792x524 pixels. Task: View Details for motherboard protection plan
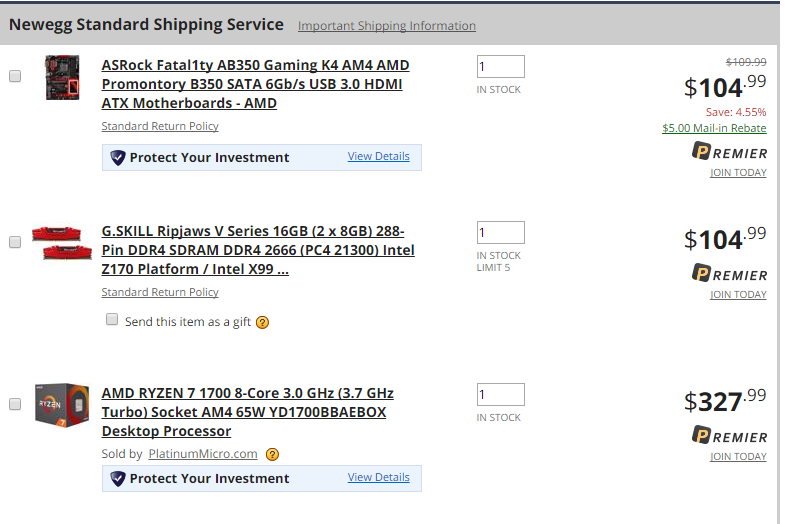[x=378, y=157]
